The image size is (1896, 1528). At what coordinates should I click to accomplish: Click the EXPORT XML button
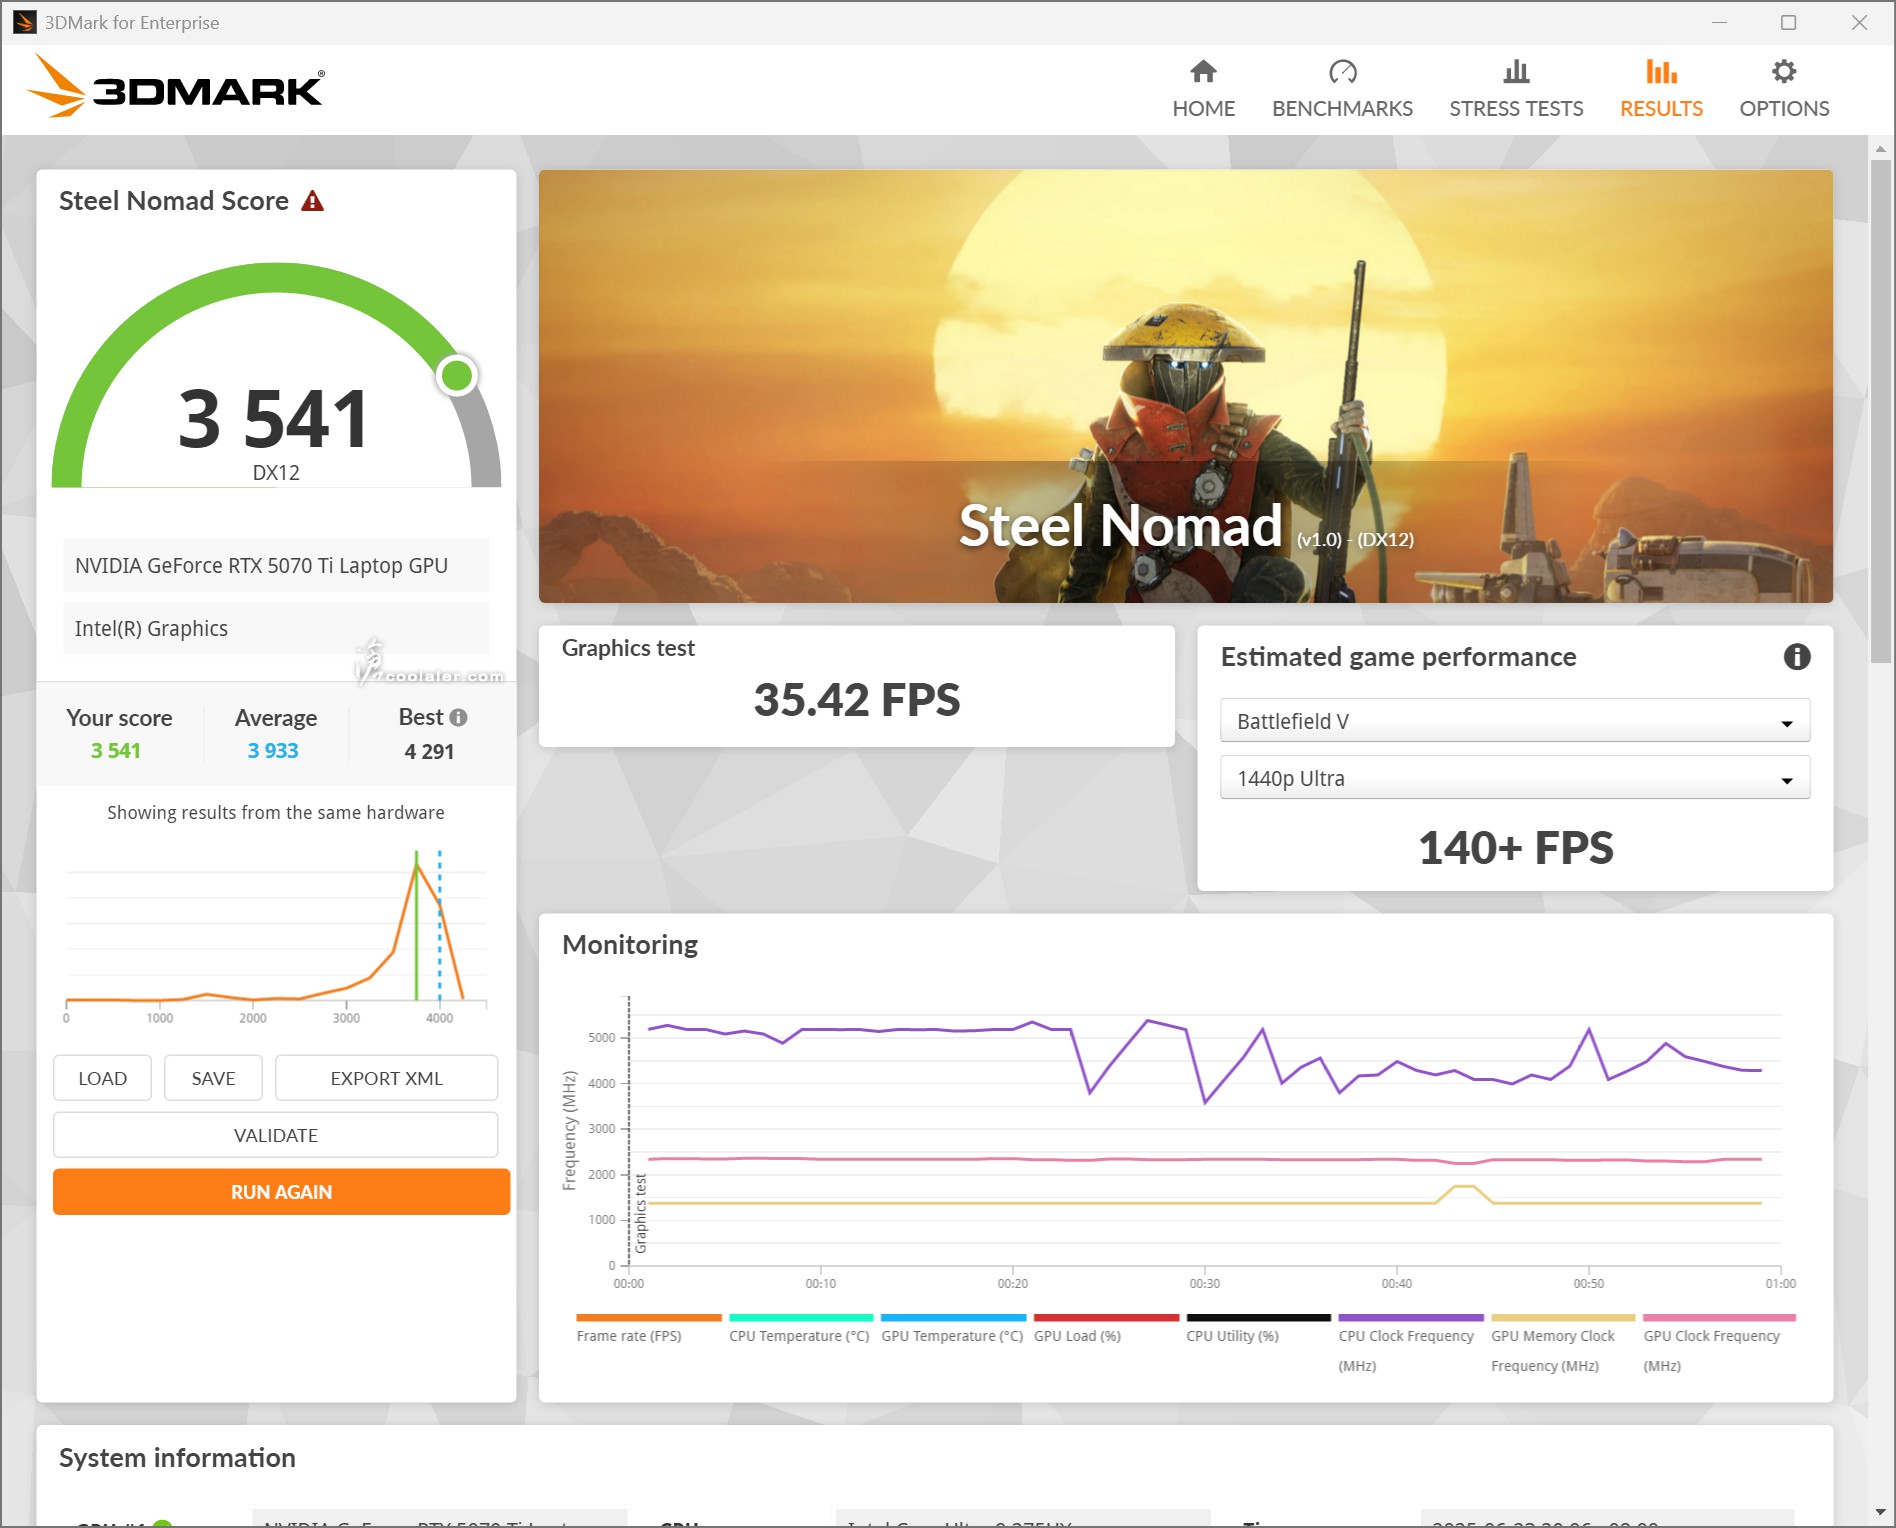click(x=386, y=1078)
